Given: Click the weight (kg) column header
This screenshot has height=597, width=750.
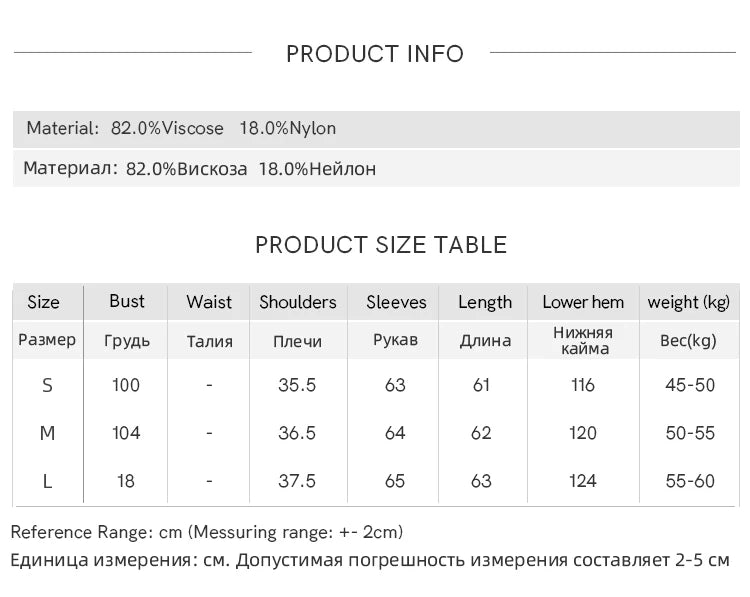Looking at the screenshot, I should click(x=688, y=302).
